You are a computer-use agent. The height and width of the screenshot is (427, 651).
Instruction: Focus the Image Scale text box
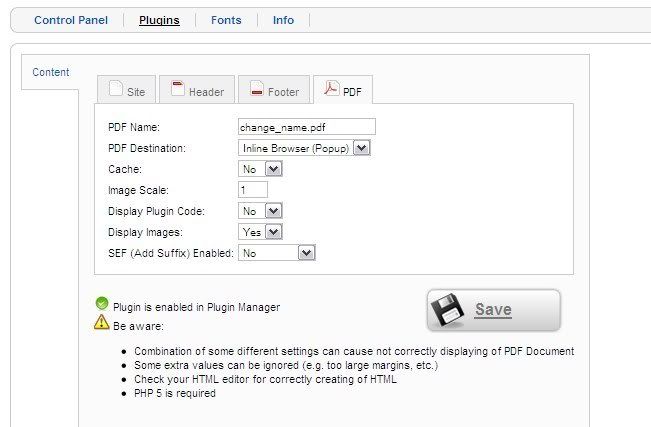(252, 190)
